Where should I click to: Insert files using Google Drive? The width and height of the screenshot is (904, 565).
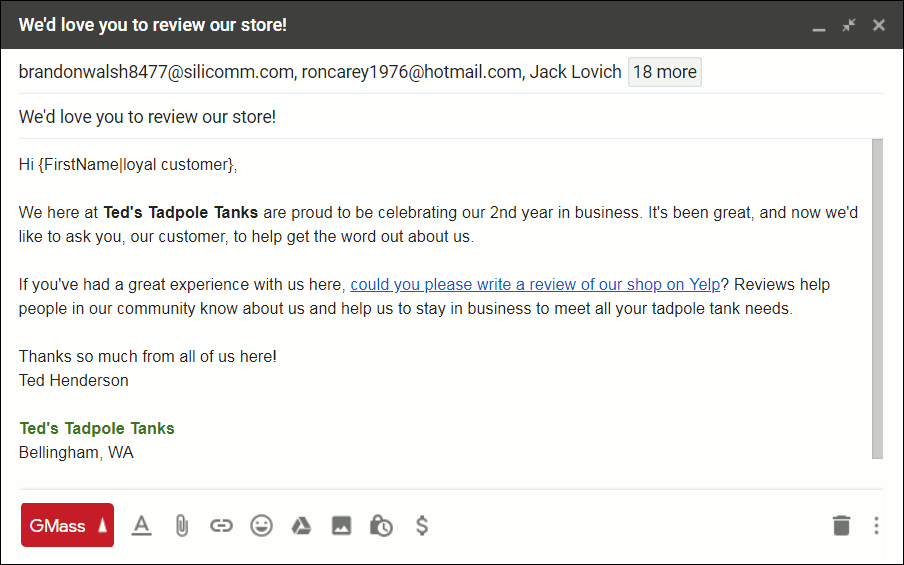click(x=301, y=525)
